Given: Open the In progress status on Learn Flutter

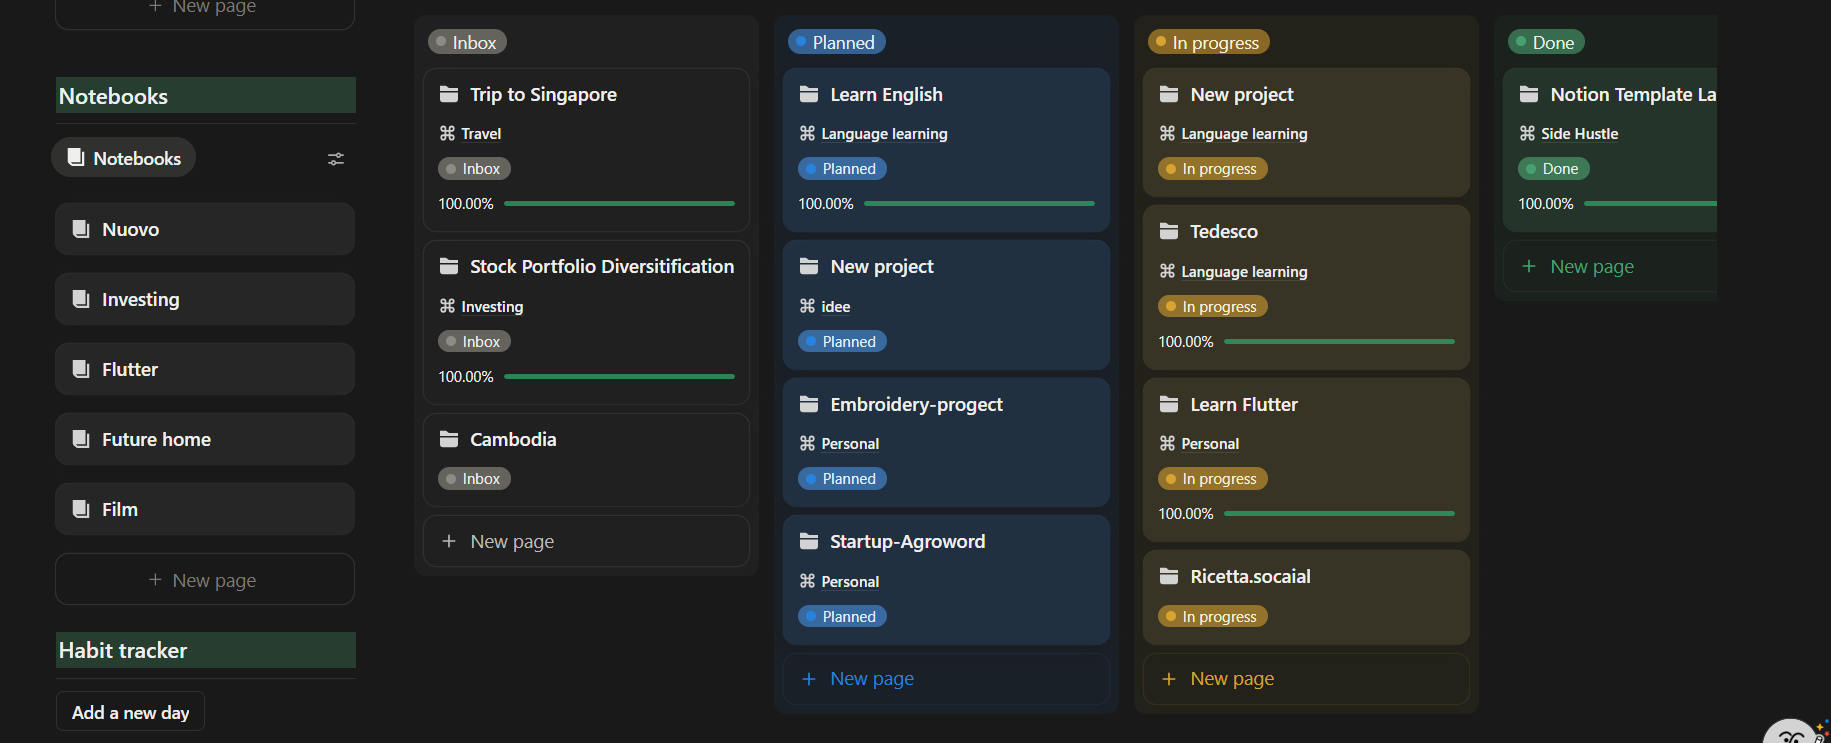Looking at the screenshot, I should pos(1212,479).
